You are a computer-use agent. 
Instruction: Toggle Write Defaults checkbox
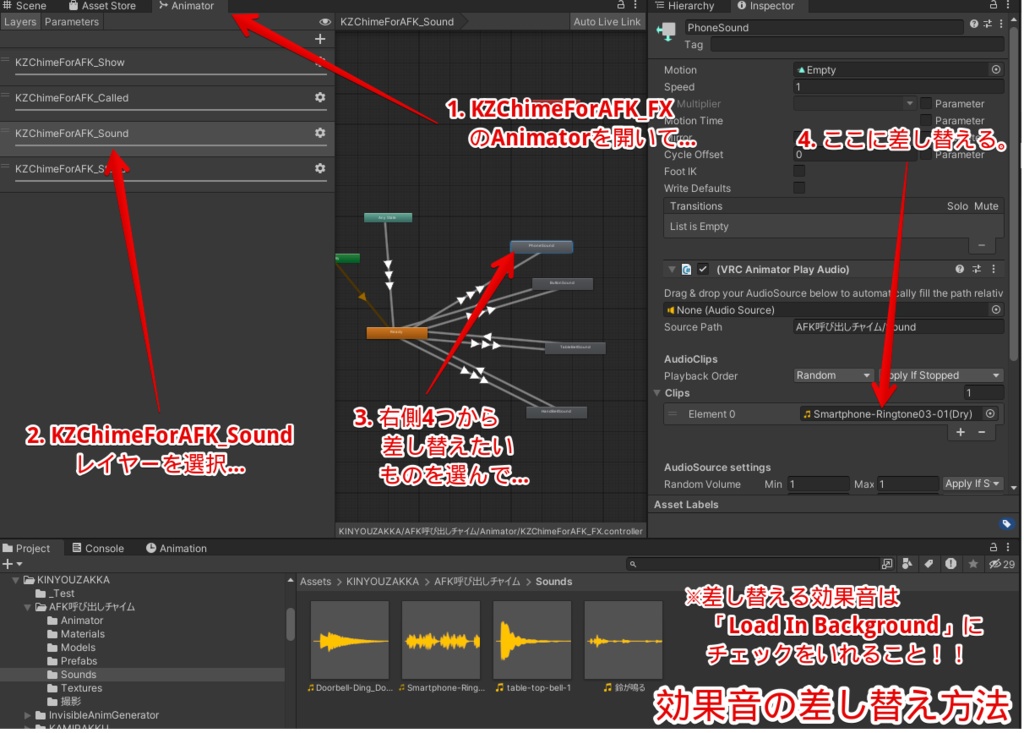pyautogui.click(x=799, y=188)
